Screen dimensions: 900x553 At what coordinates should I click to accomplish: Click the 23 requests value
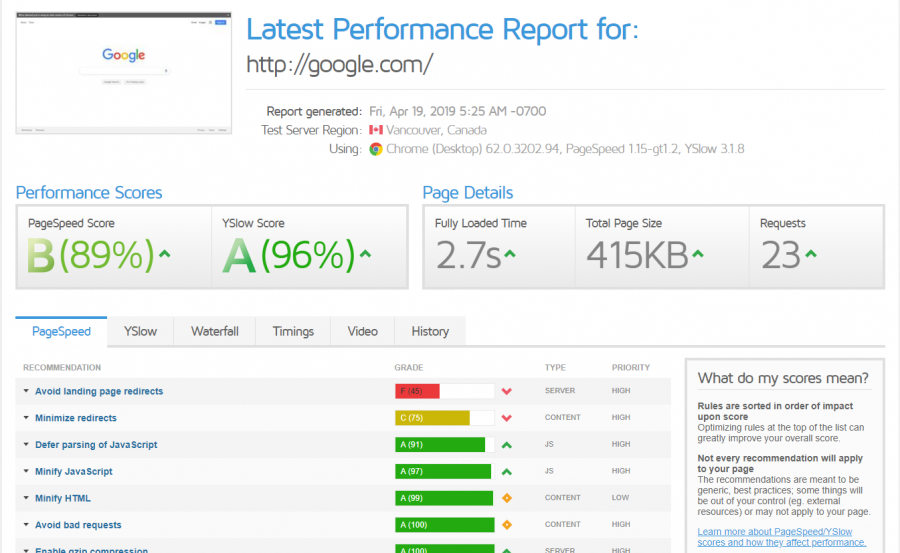[x=781, y=255]
